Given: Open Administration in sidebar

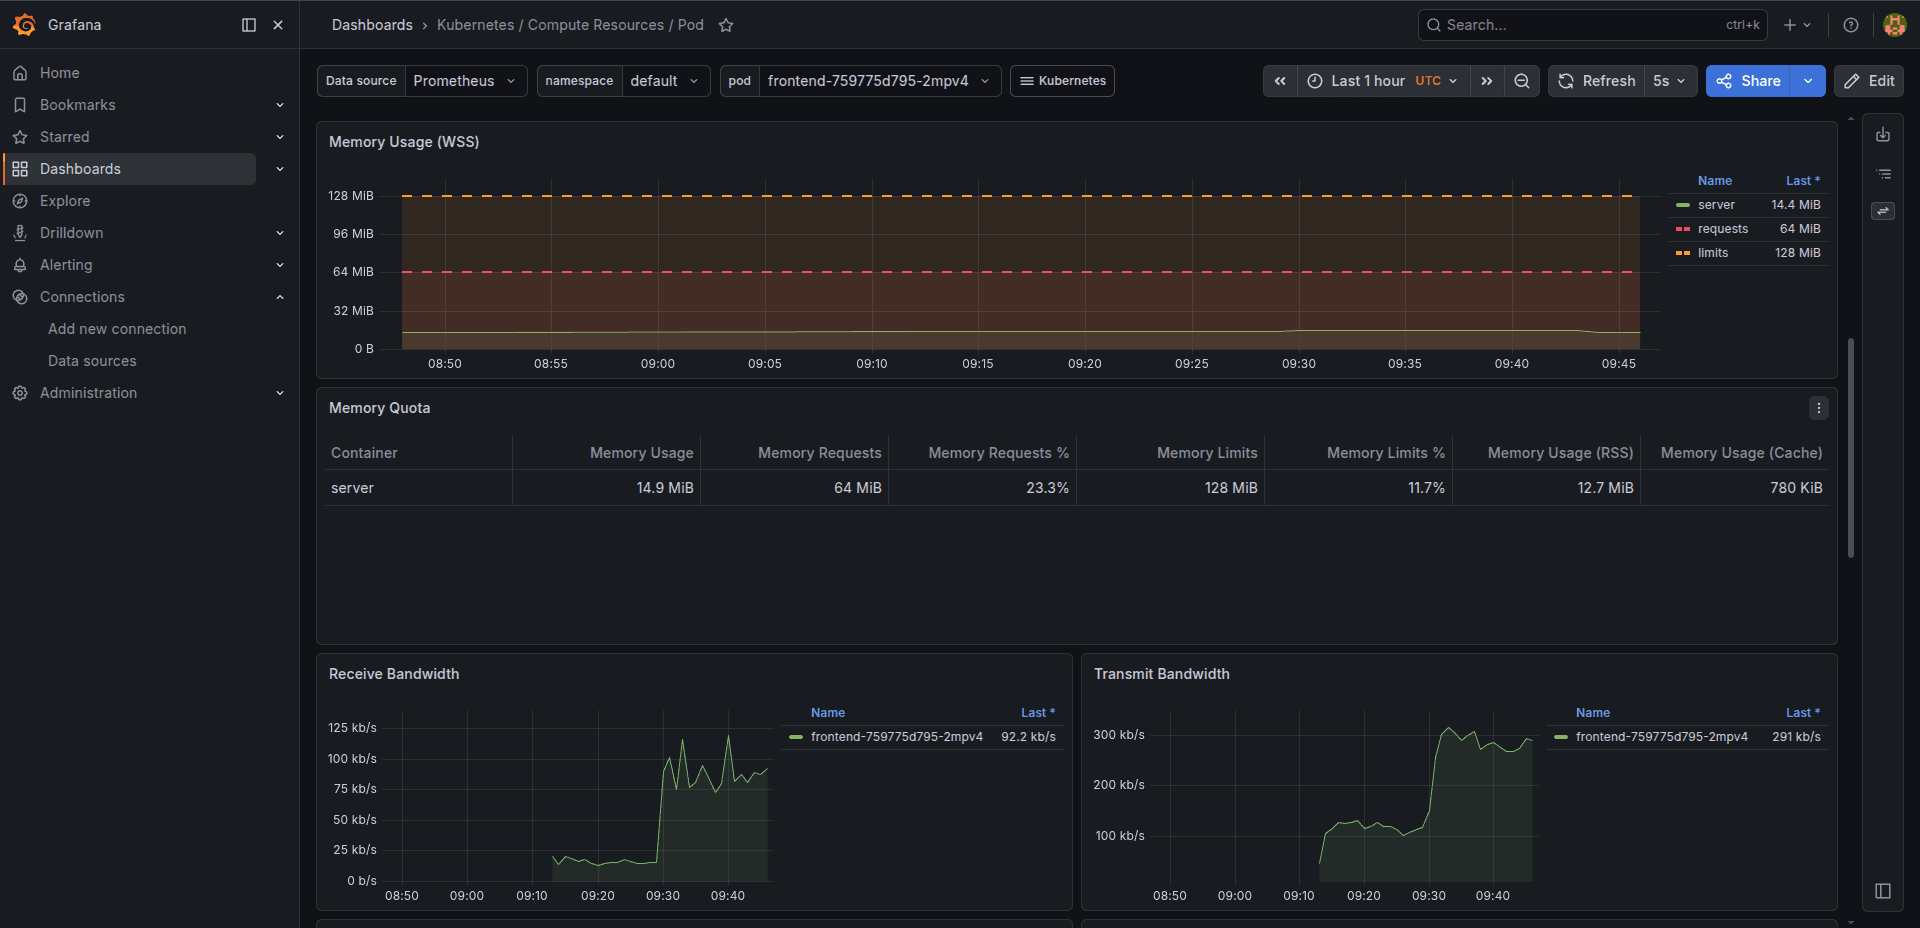Looking at the screenshot, I should pyautogui.click(x=89, y=393).
